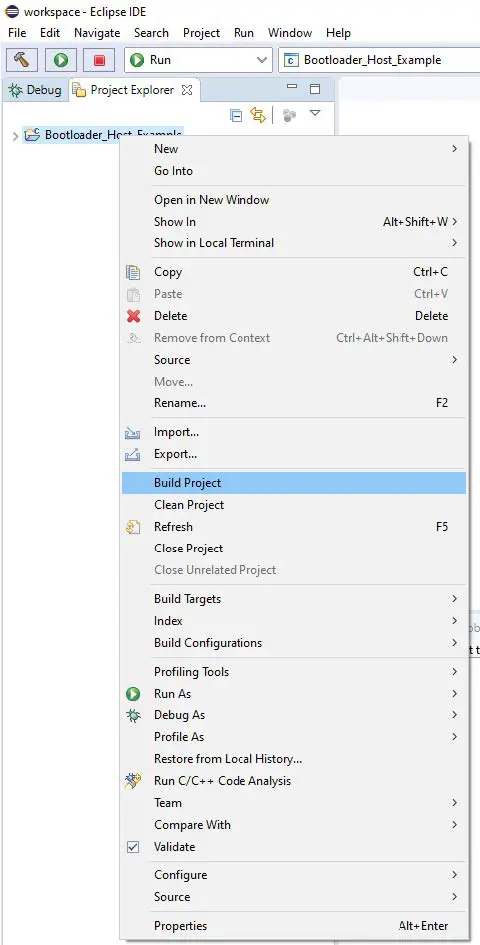Click Import... in the context menu
Viewport: 480px width, 945px height.
coord(294,432)
